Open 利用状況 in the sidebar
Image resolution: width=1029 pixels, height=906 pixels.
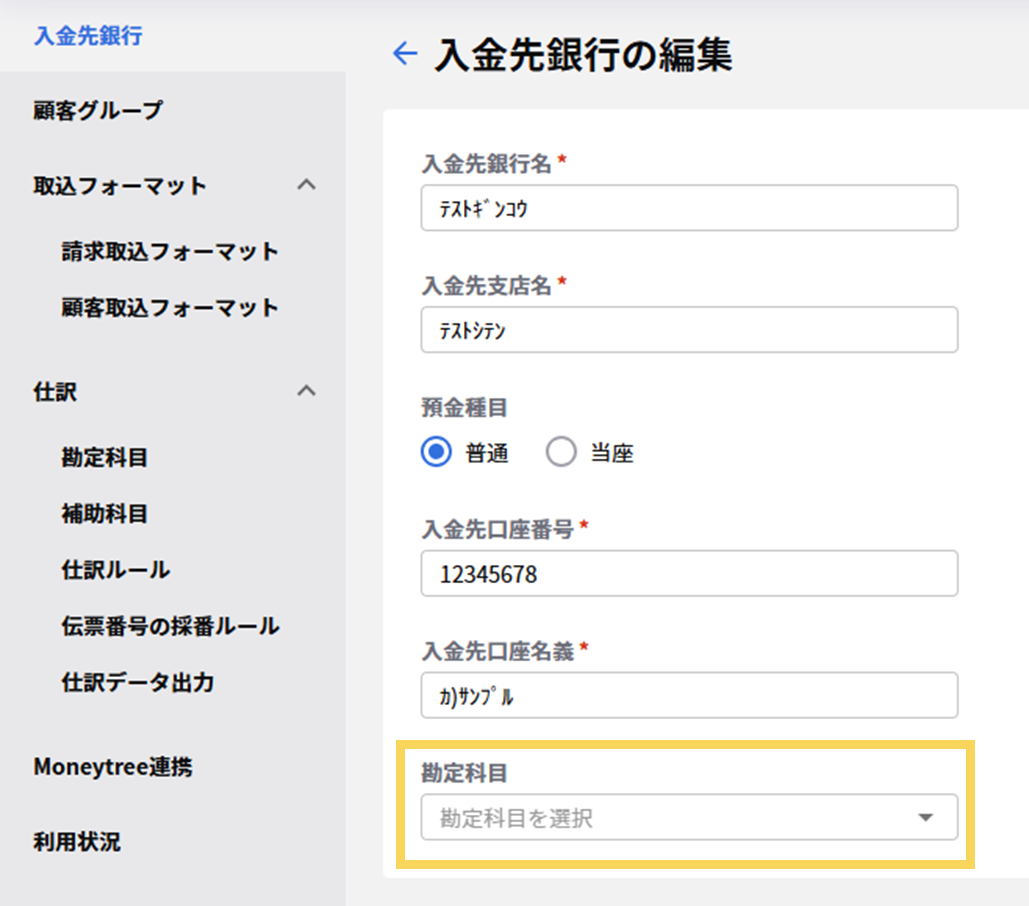click(77, 841)
